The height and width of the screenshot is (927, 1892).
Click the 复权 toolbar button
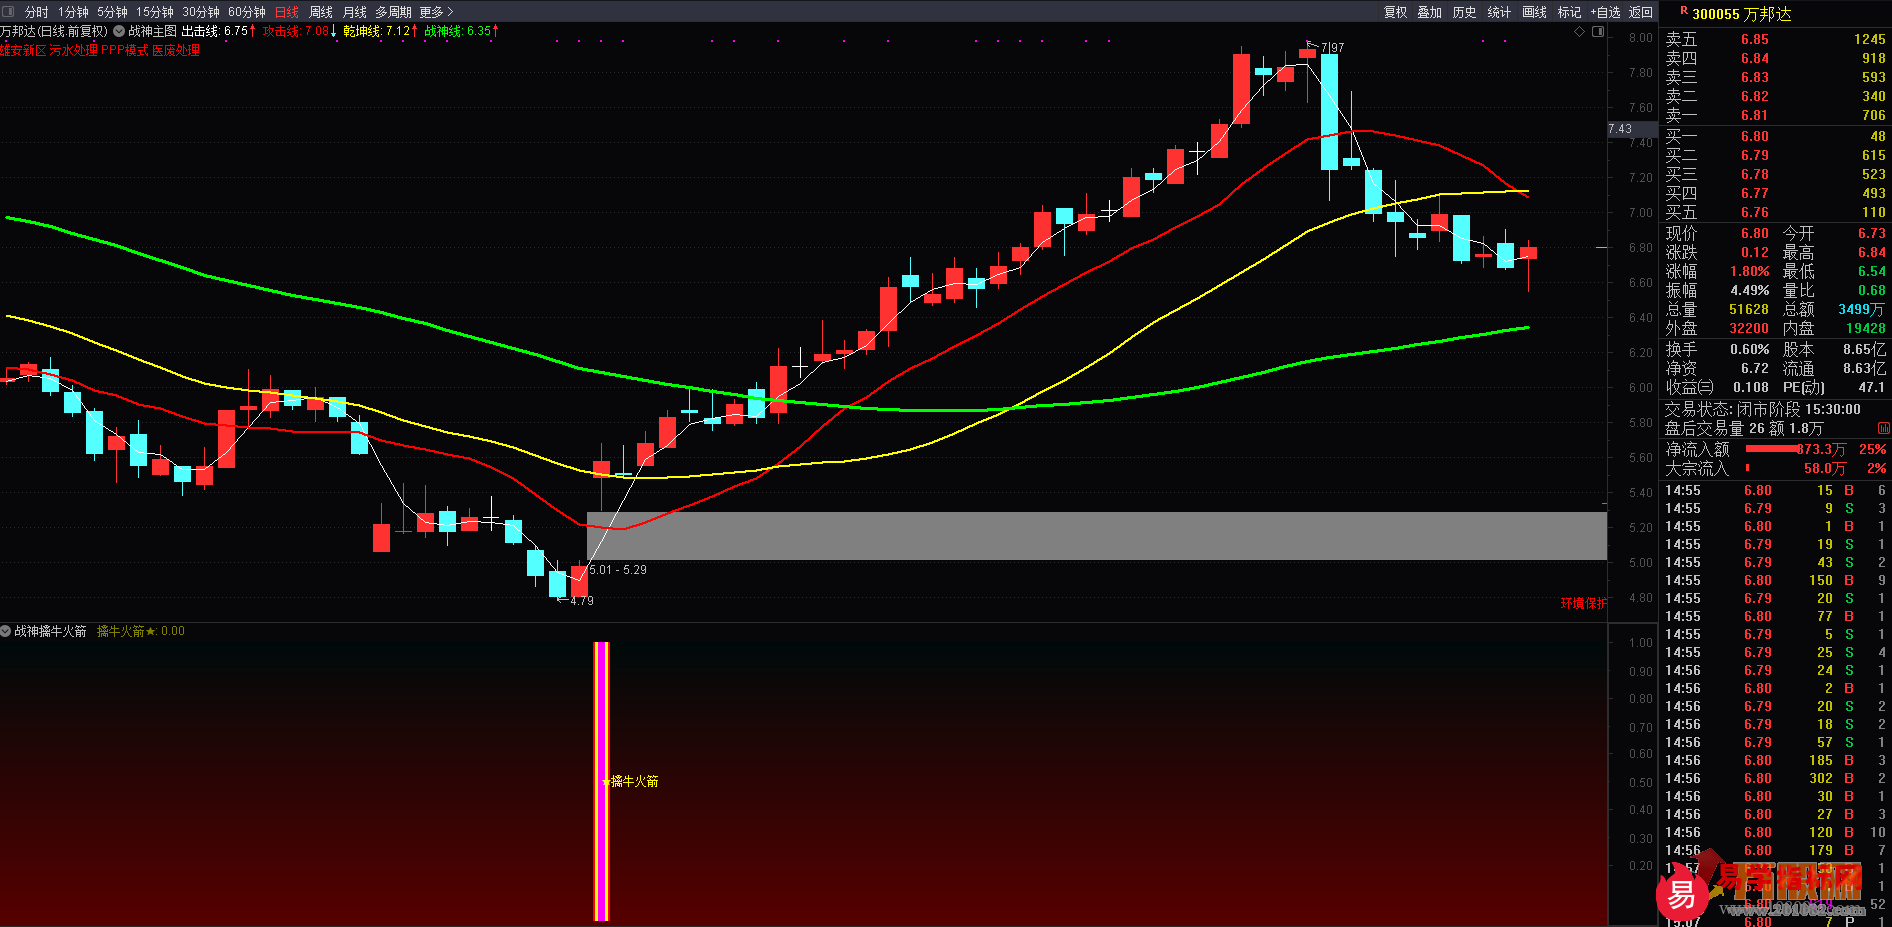[x=1395, y=12]
